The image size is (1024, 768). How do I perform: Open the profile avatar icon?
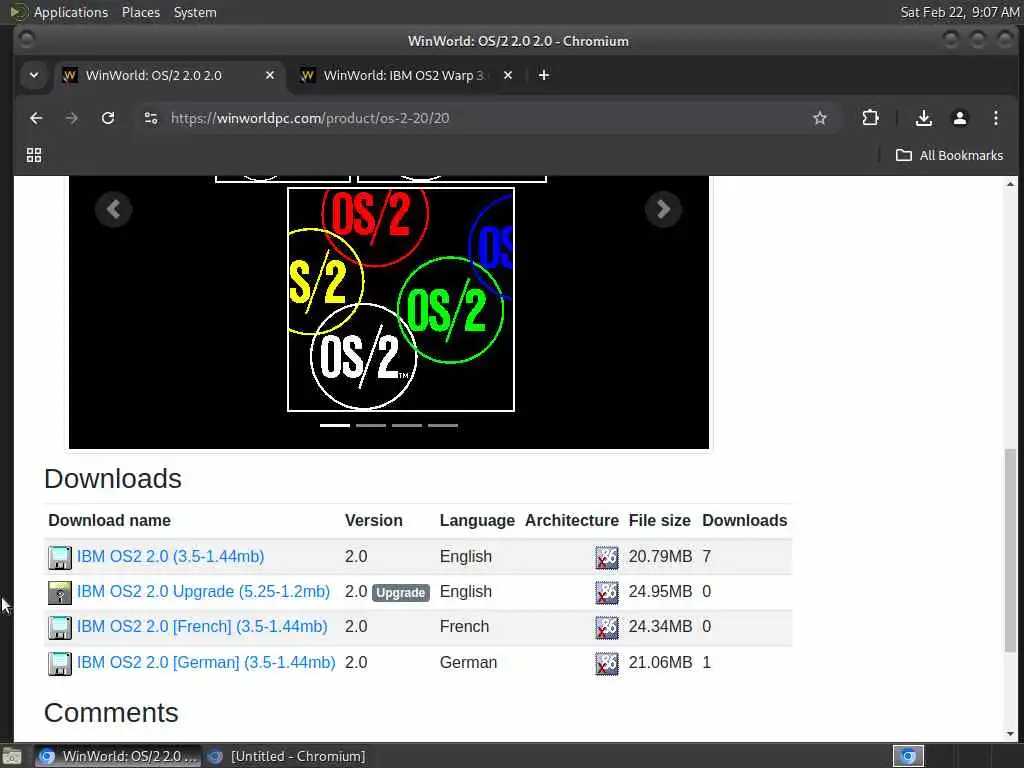tap(959, 118)
